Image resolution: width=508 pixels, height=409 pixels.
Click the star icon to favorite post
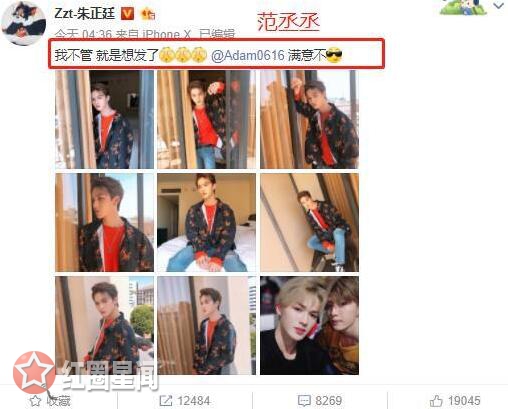pos(35,401)
